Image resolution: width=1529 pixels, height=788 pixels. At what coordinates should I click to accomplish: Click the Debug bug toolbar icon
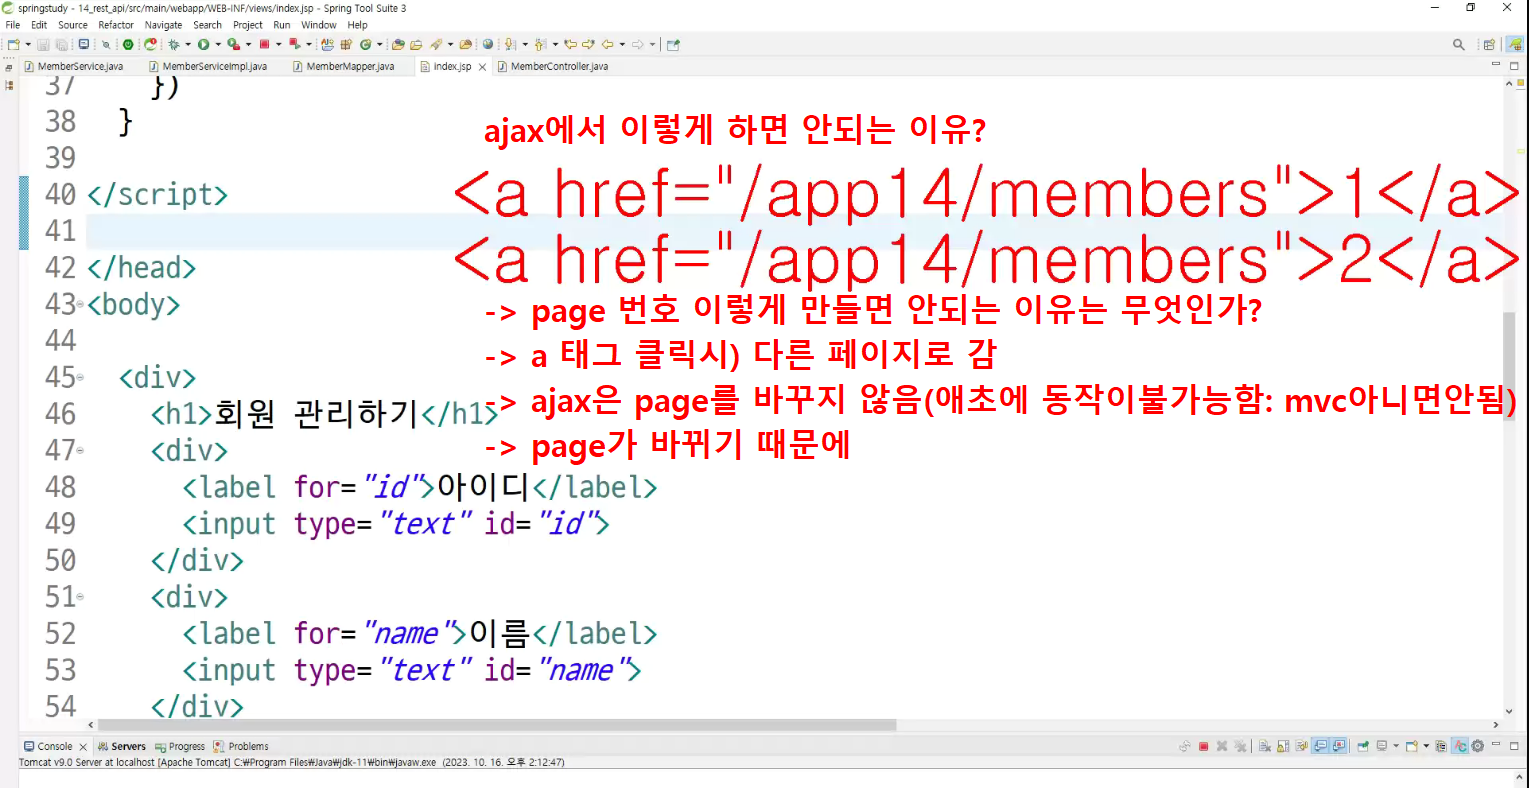coord(174,44)
